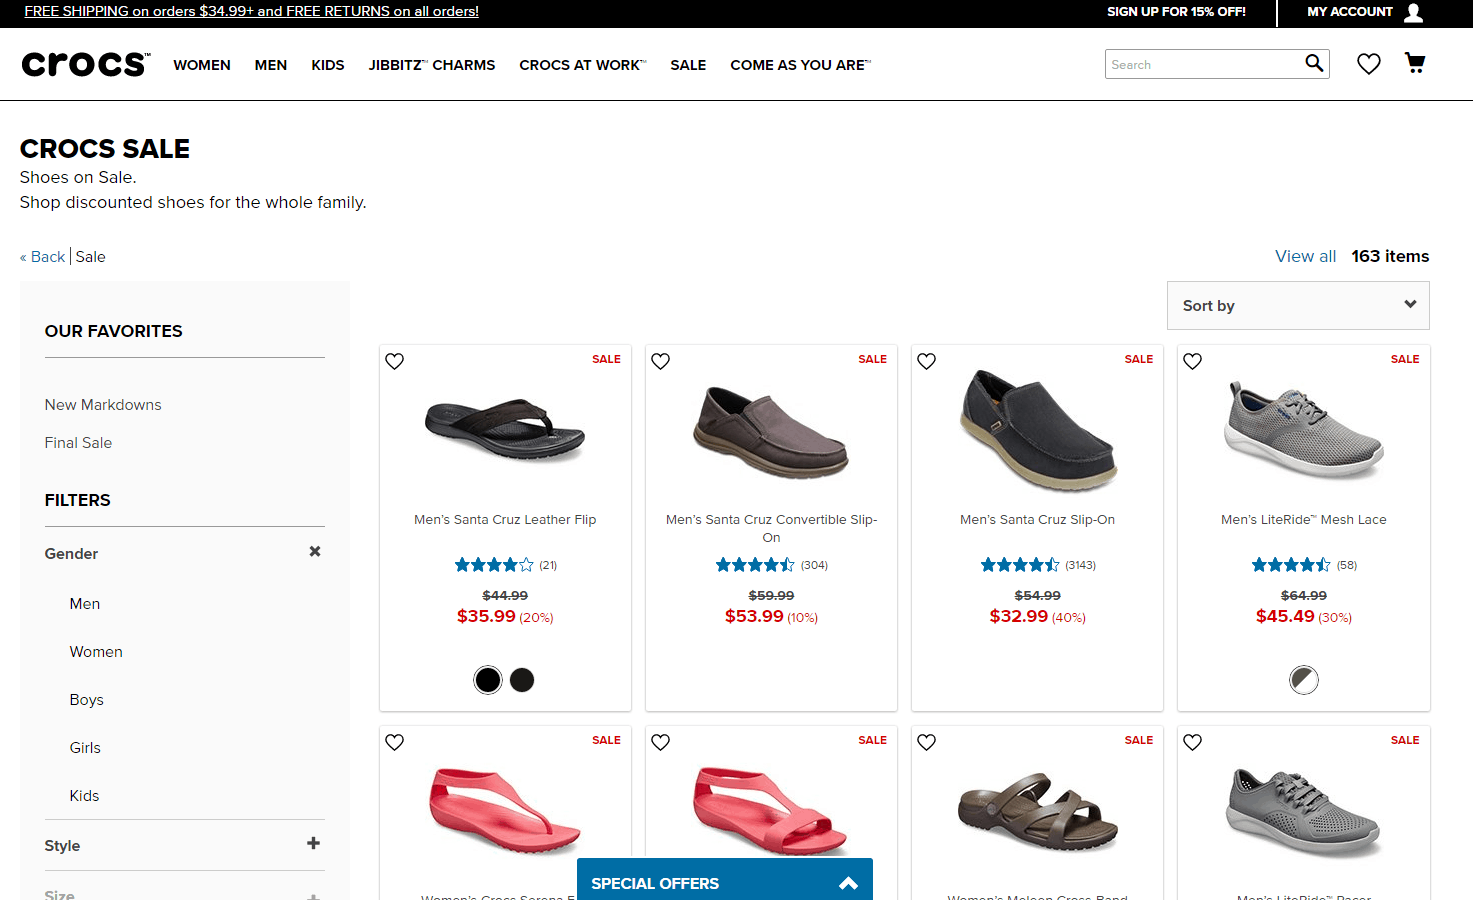Click the $53.99 sale price
The image size is (1473, 900).
tap(754, 616)
